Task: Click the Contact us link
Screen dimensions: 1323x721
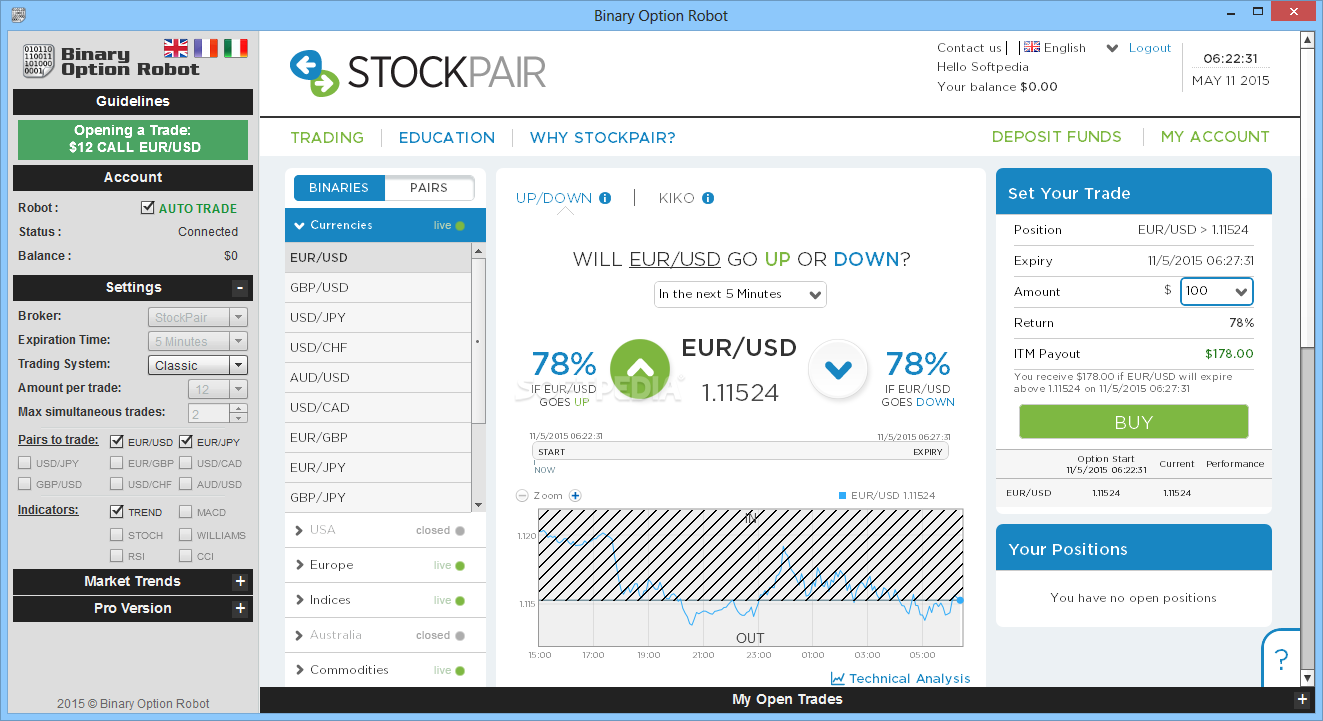Action: tap(969, 48)
